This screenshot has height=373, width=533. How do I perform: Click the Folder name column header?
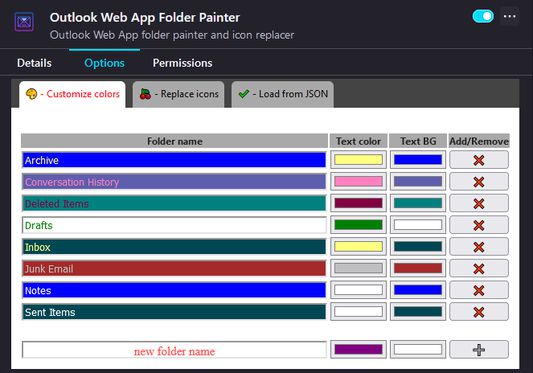[174, 141]
